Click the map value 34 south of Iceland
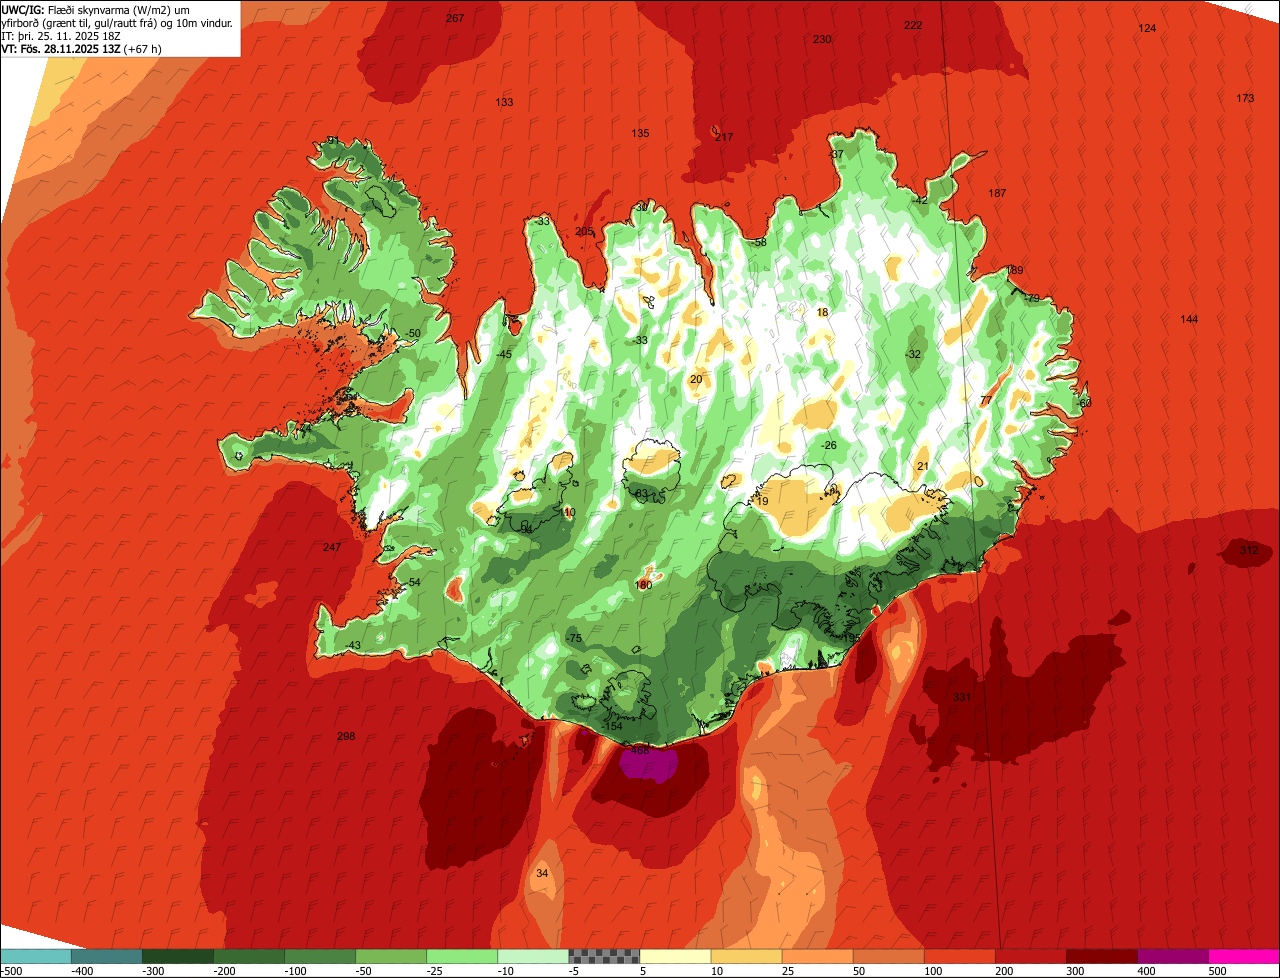 tap(542, 873)
